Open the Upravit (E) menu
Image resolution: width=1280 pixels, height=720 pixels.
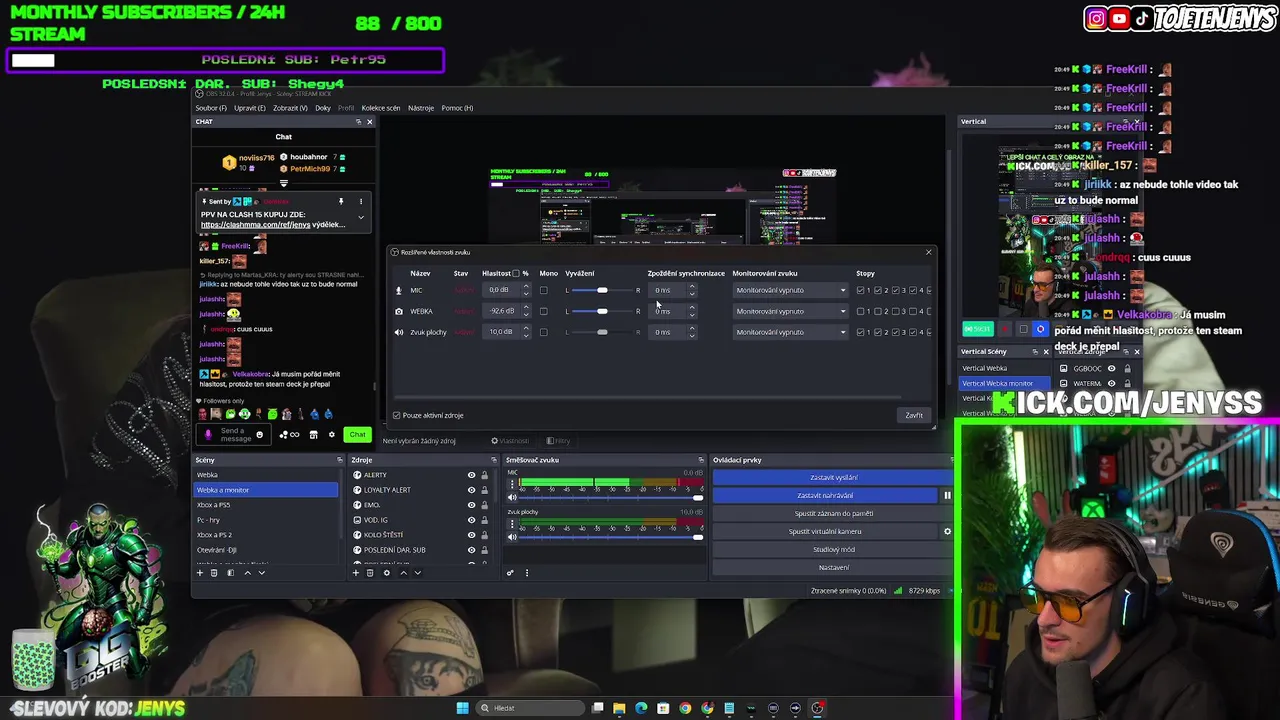250,108
